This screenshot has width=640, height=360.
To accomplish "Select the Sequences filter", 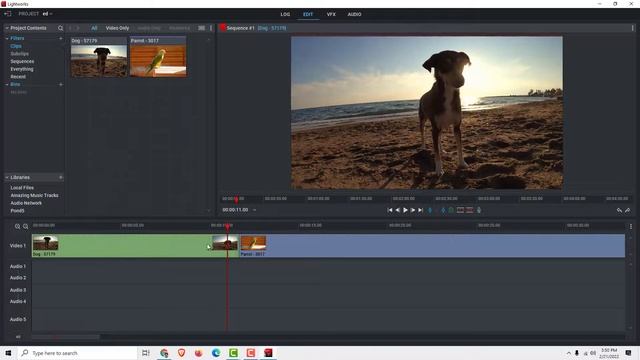I will [x=22, y=62].
